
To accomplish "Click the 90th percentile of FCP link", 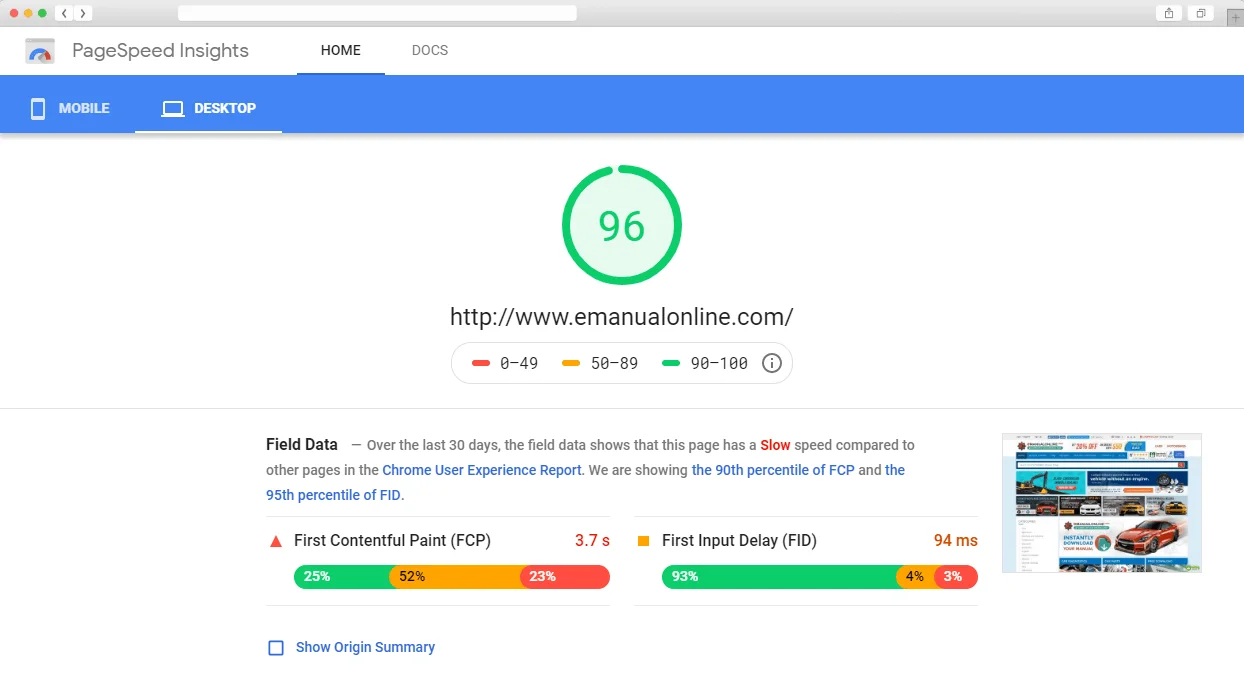I will (x=773, y=470).
